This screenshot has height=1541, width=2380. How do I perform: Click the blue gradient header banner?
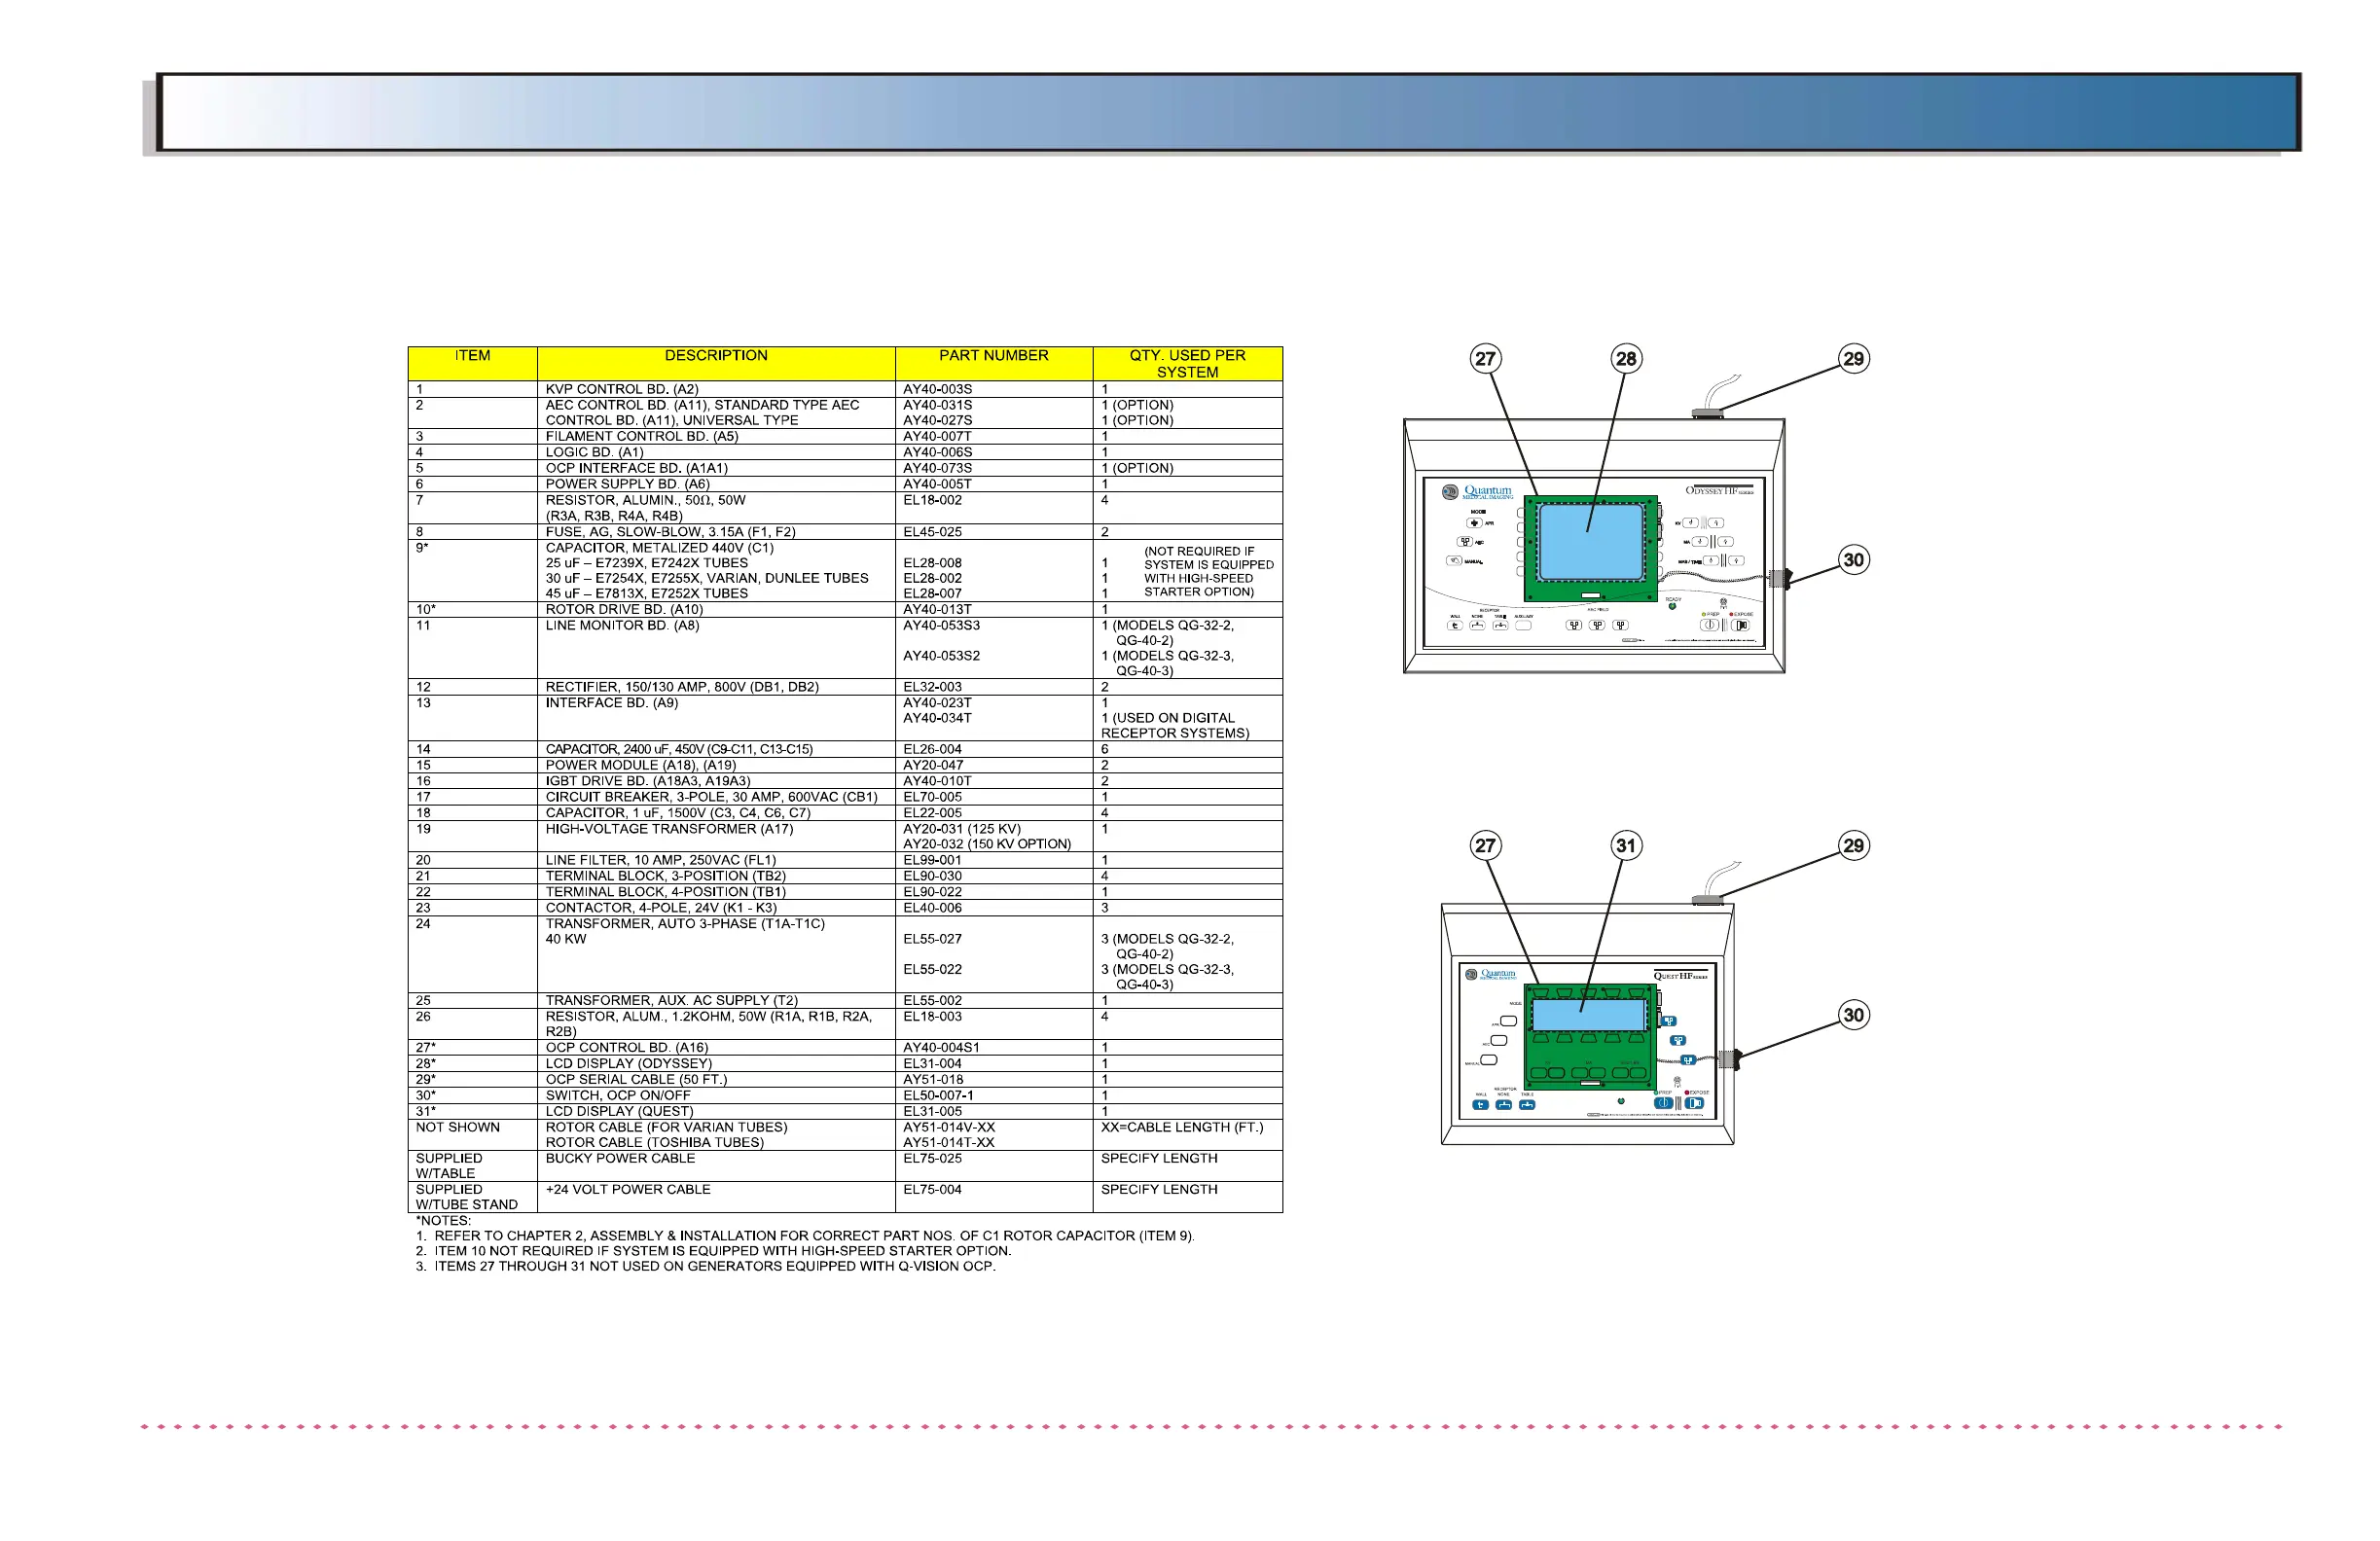pos(1228,112)
